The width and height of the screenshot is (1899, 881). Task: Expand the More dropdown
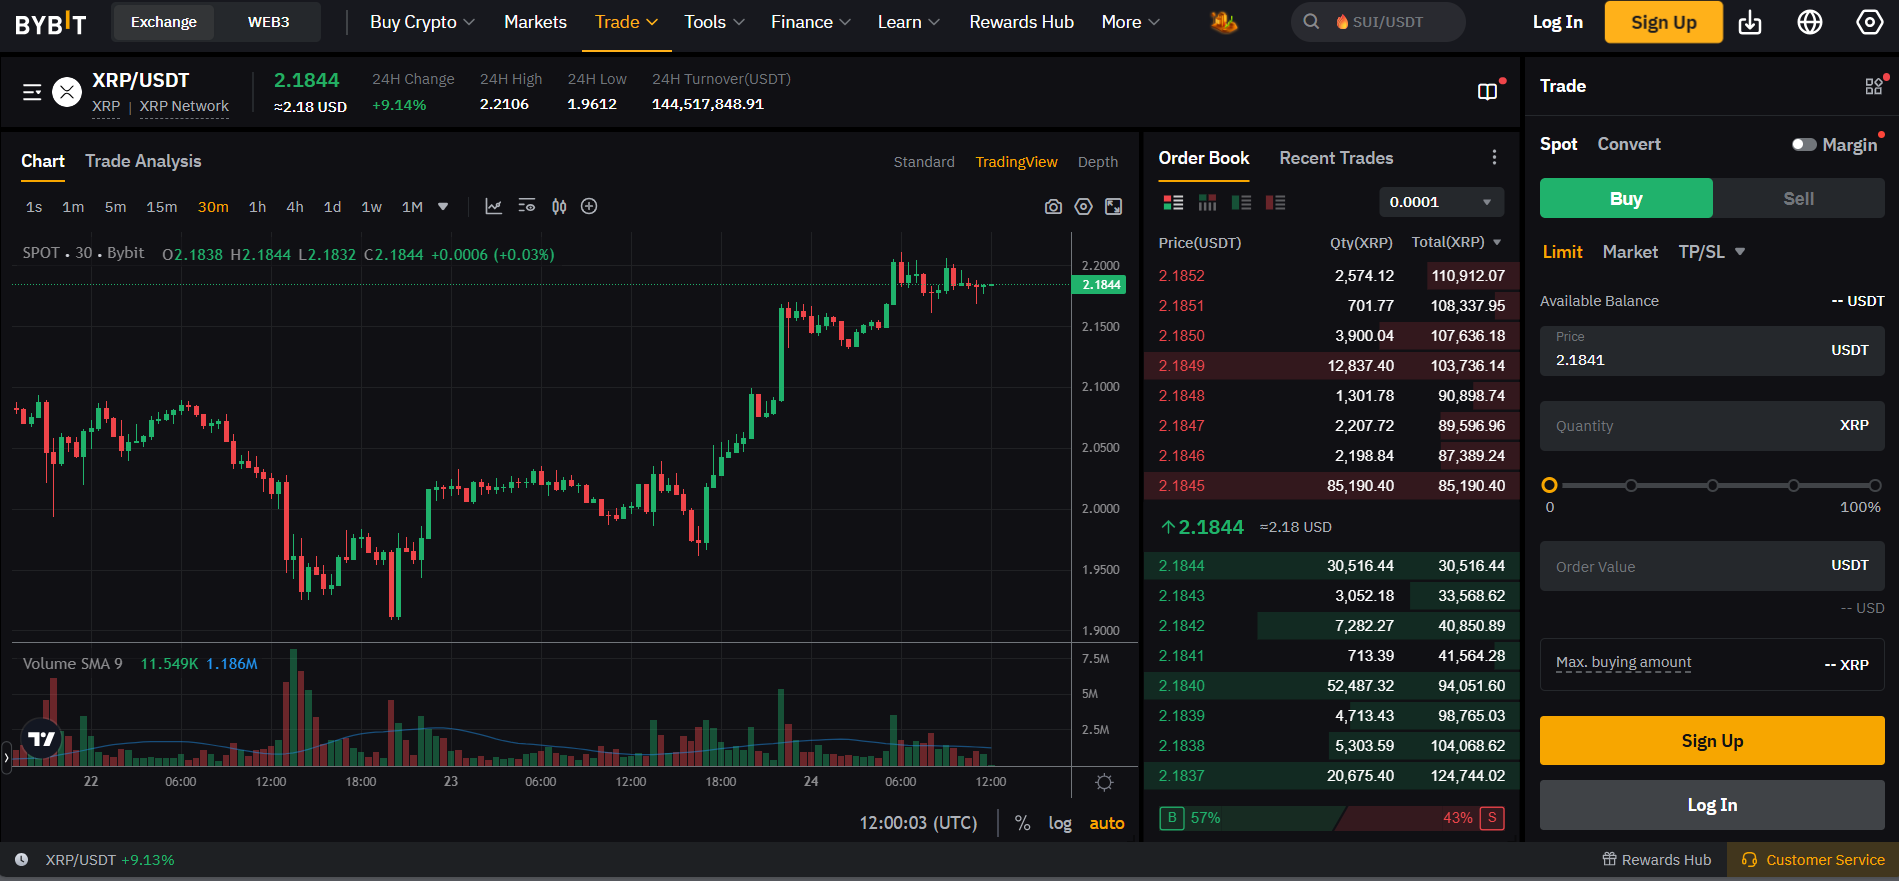point(1130,22)
